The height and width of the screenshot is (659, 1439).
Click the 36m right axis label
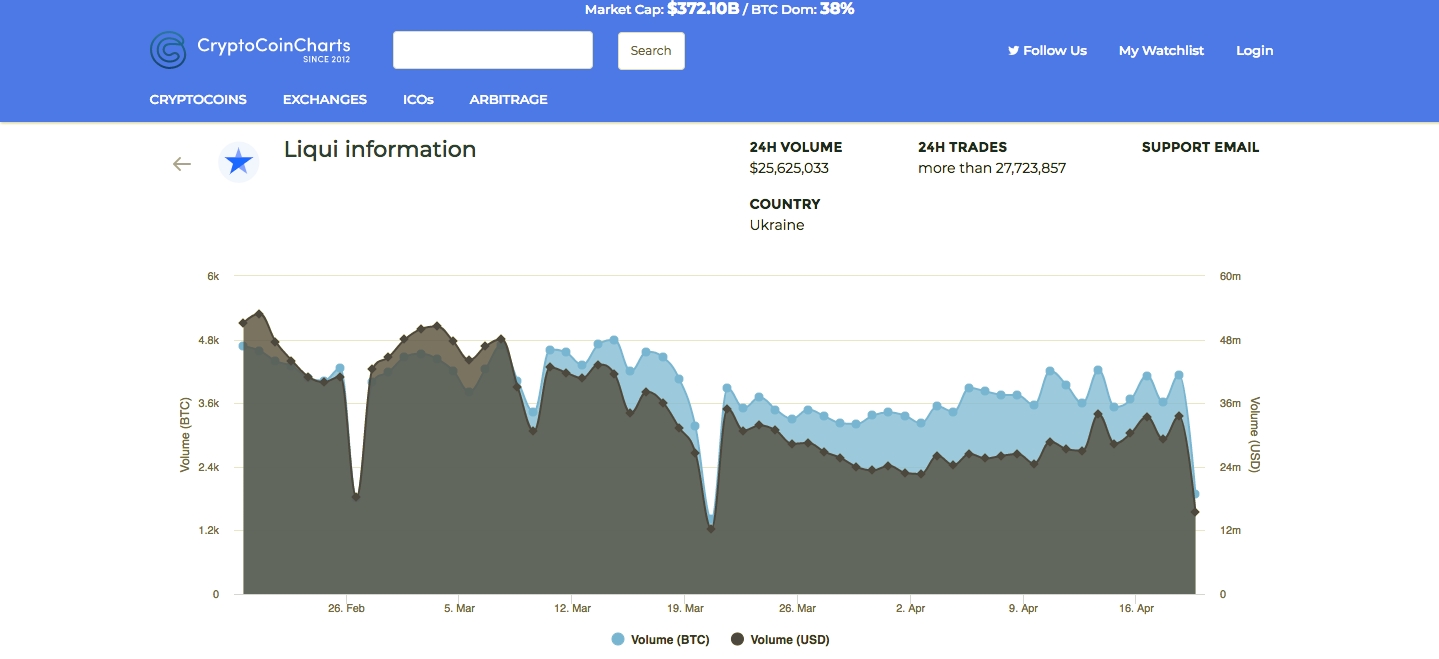click(x=1230, y=404)
